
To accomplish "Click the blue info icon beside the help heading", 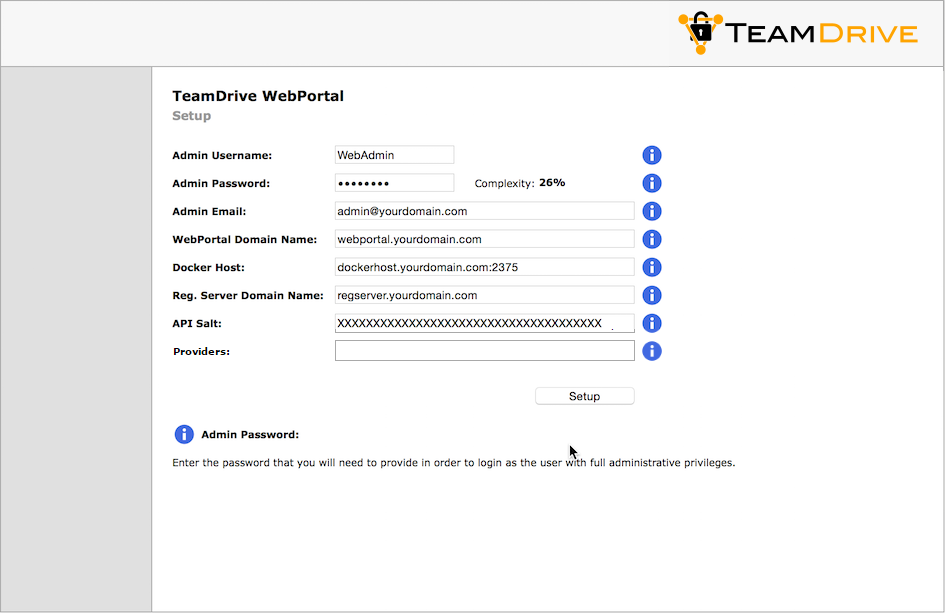I will click(184, 434).
